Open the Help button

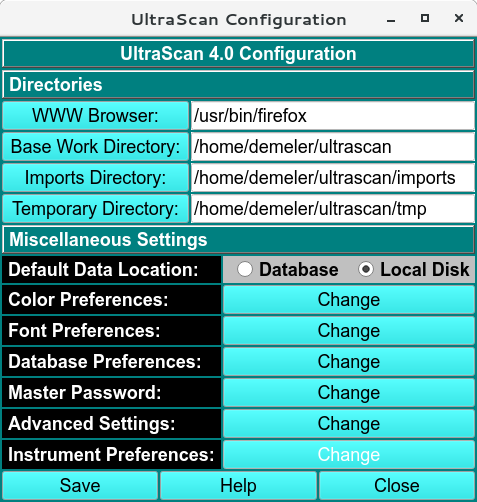tap(238, 485)
